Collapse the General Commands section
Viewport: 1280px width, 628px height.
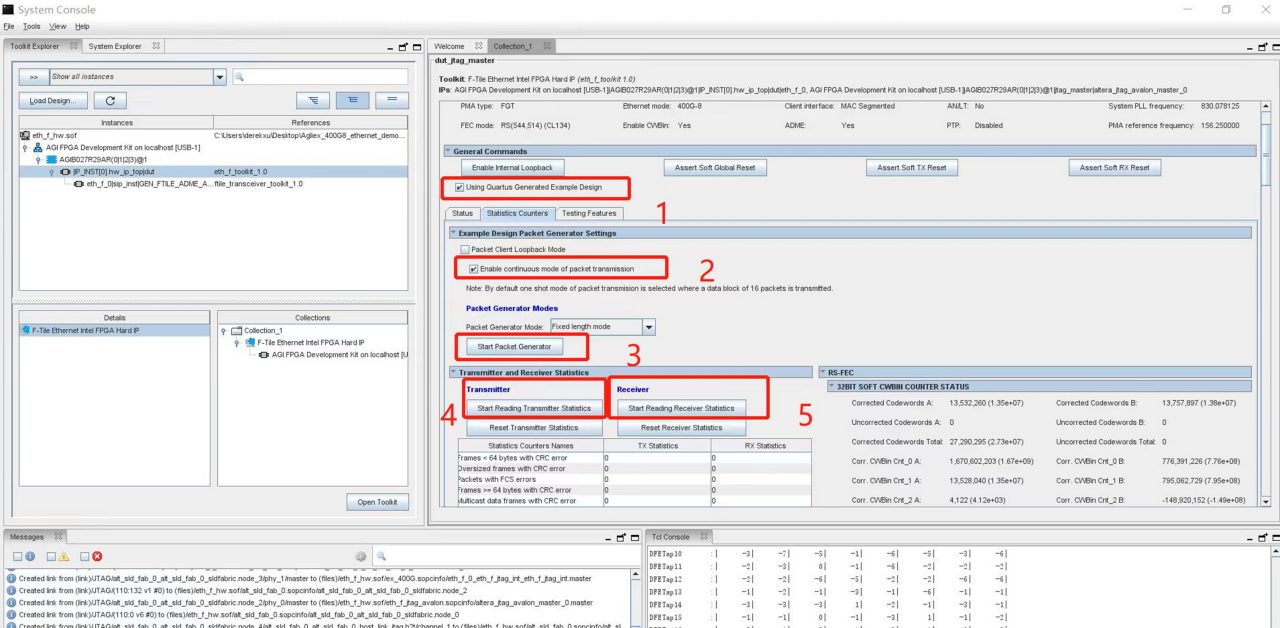coord(449,151)
